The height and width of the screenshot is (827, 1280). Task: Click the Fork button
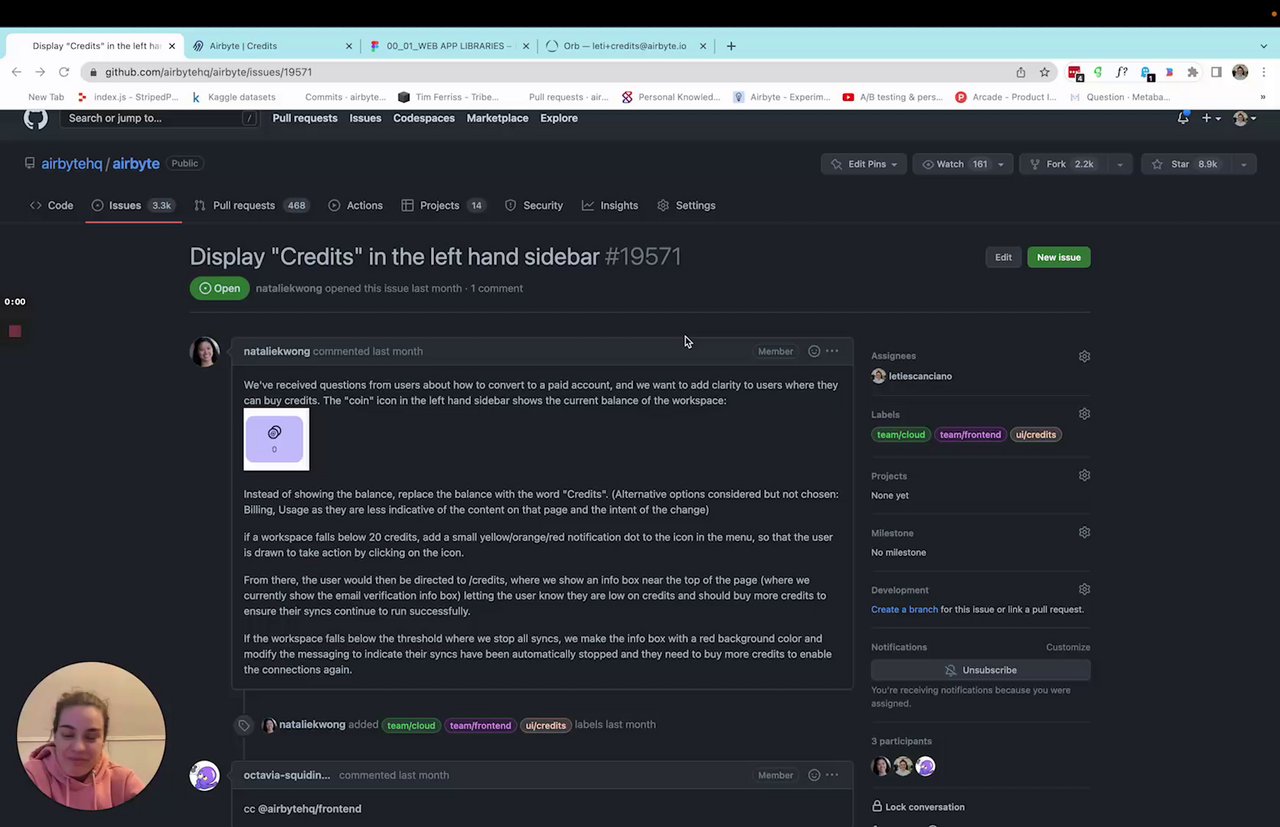coord(1062,164)
